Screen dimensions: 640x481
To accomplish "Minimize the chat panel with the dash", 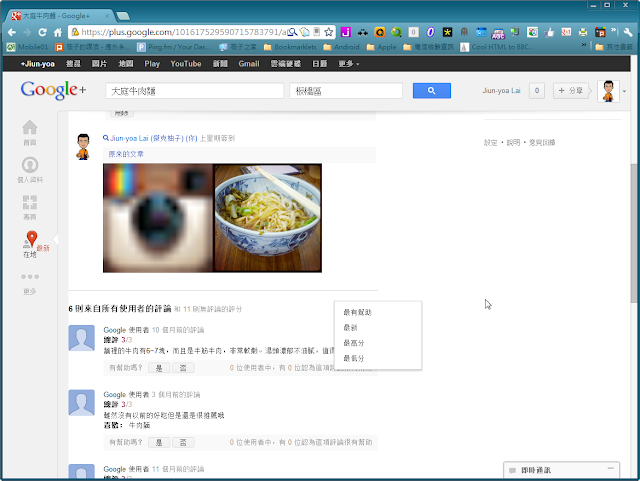I will click(x=611, y=468).
